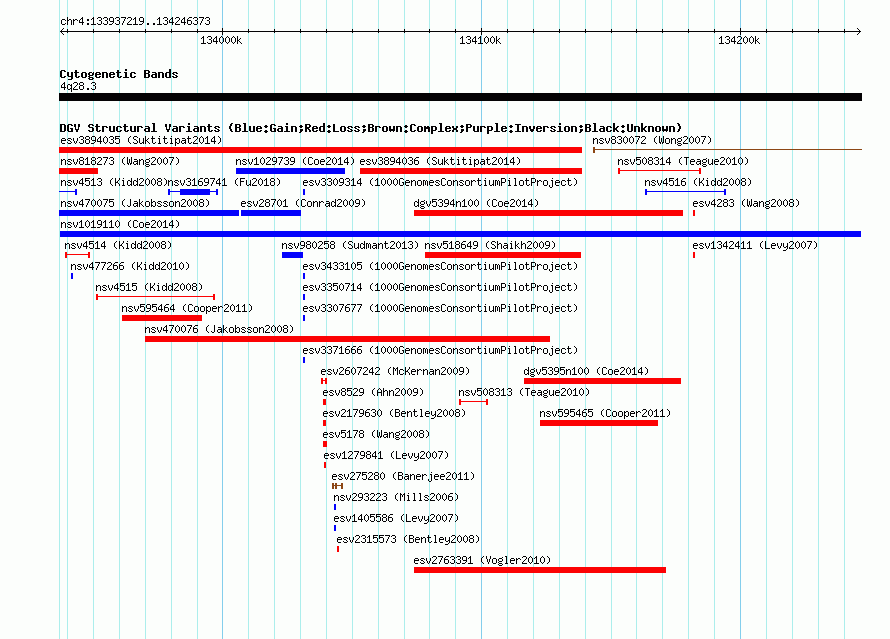Open the esv2179630 (Bentley2008) label
The image size is (890, 639).
coord(394,413)
